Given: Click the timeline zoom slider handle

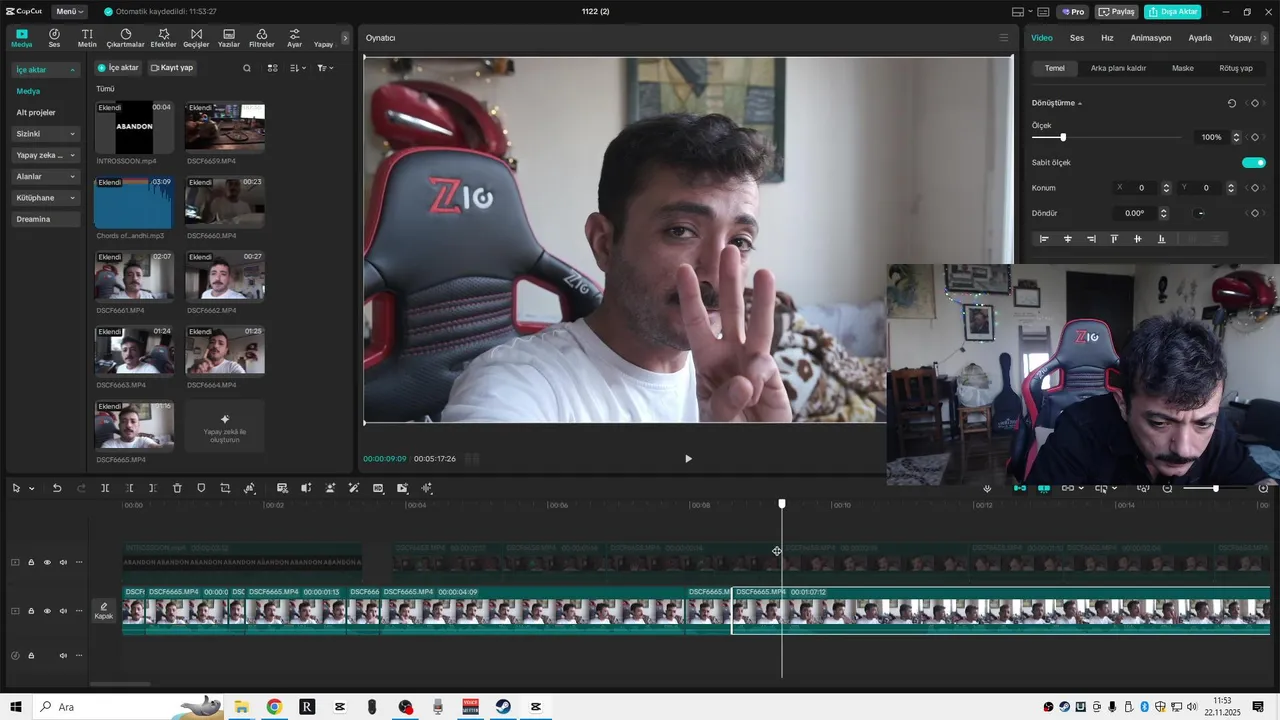Looking at the screenshot, I should click(1216, 488).
